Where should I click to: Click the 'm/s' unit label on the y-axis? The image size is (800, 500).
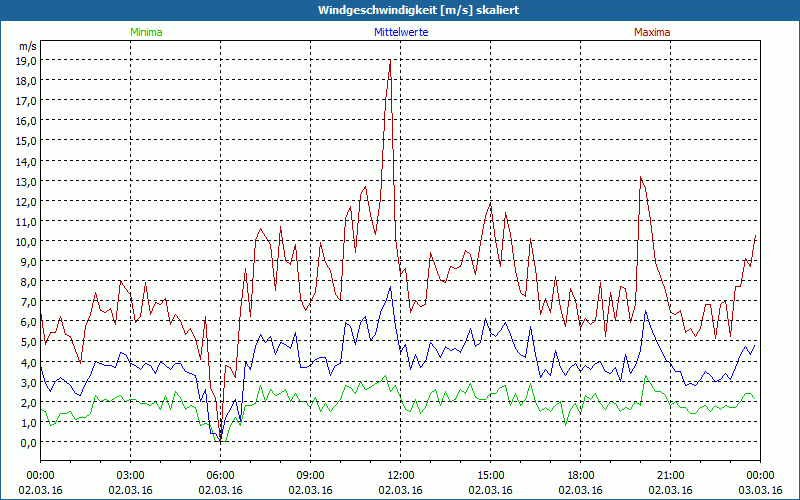[28, 46]
